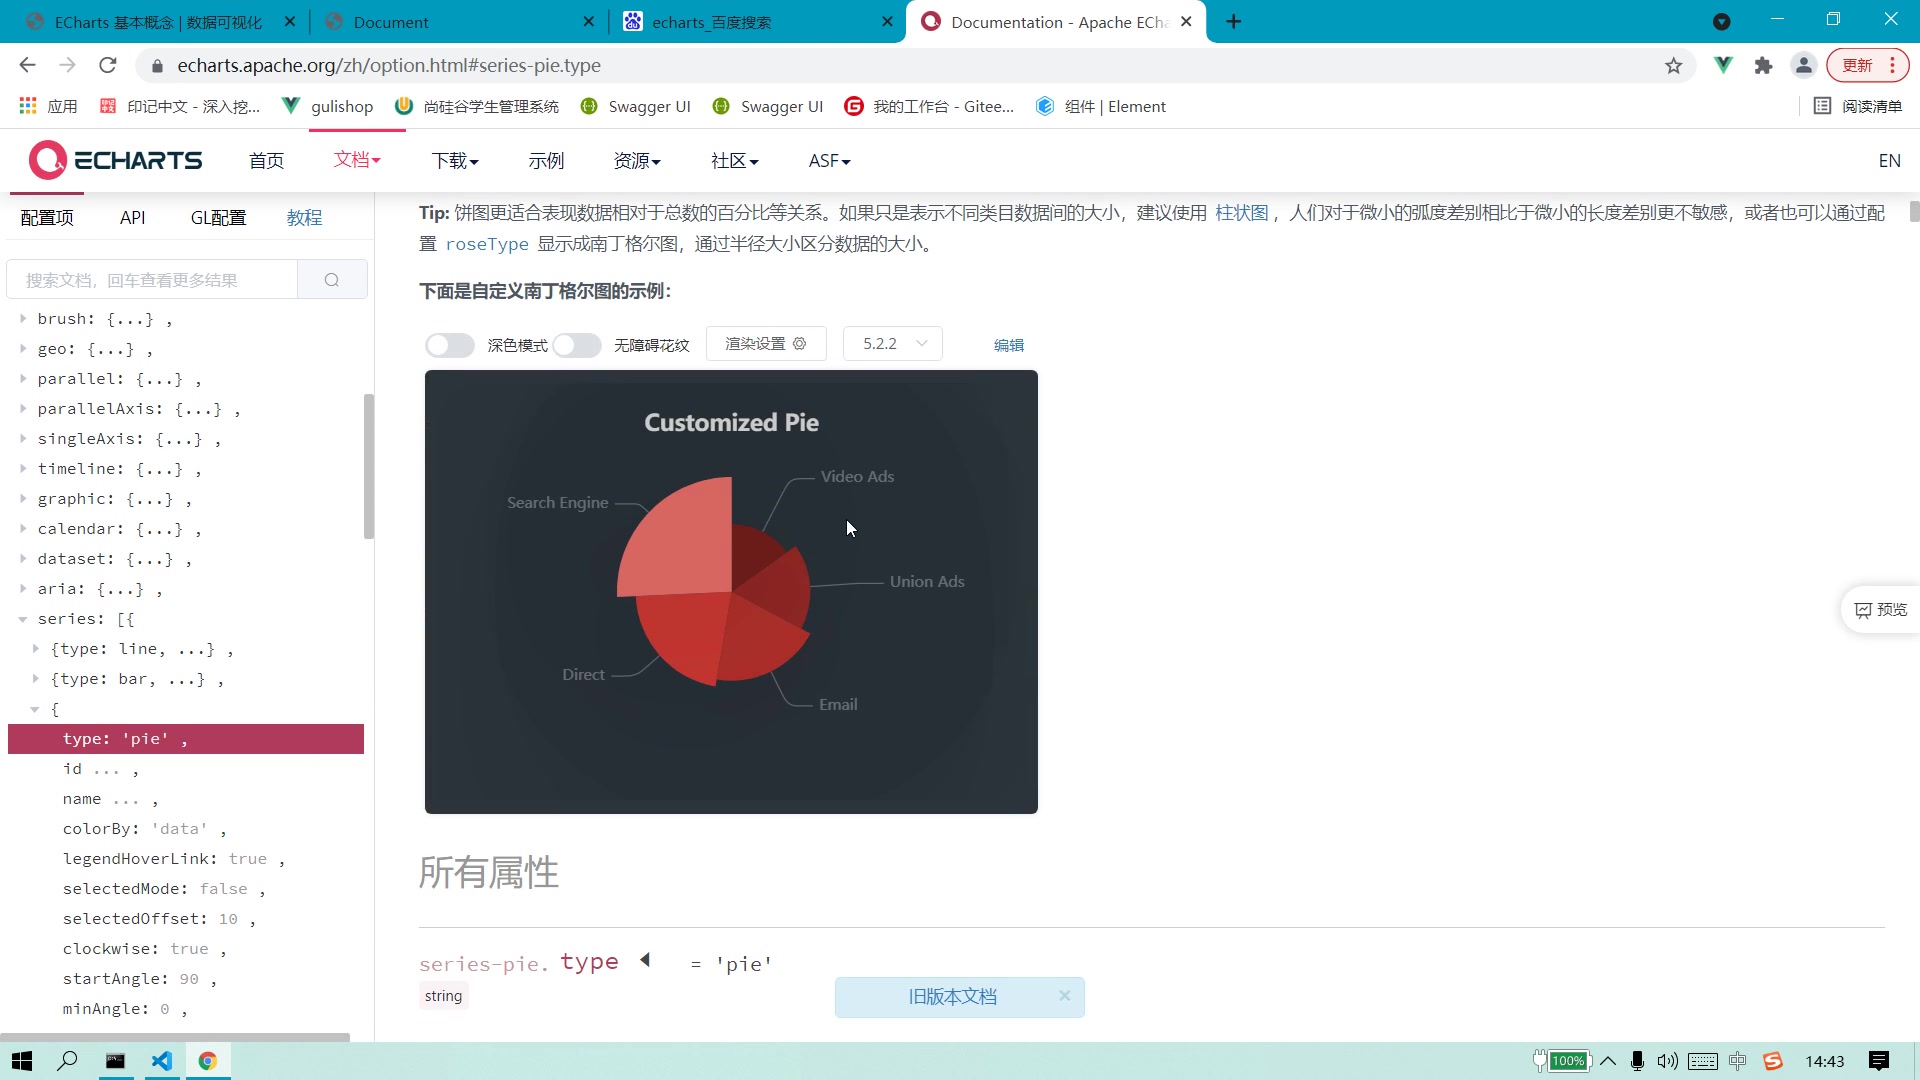The image size is (1920, 1080).
Task: Collapse the series array in tree
Action: click(22, 619)
